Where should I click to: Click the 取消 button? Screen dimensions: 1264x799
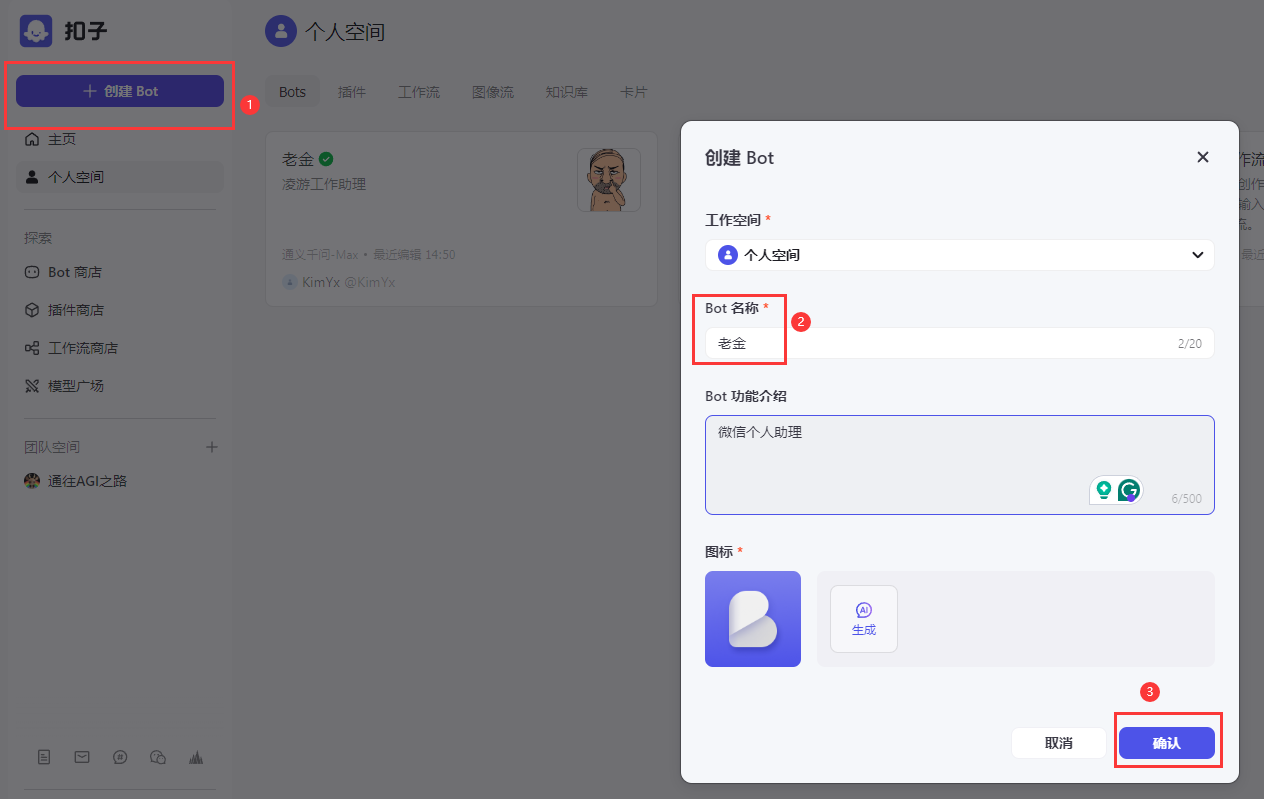click(x=1059, y=743)
